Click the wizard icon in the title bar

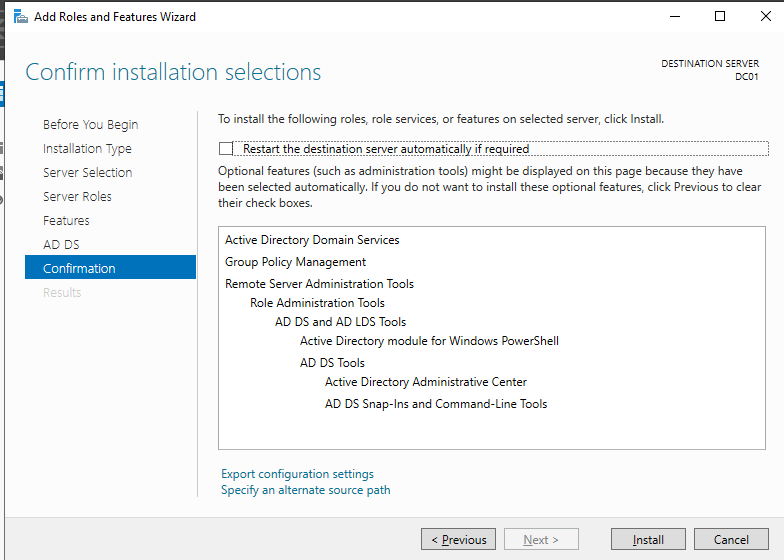click(20, 16)
